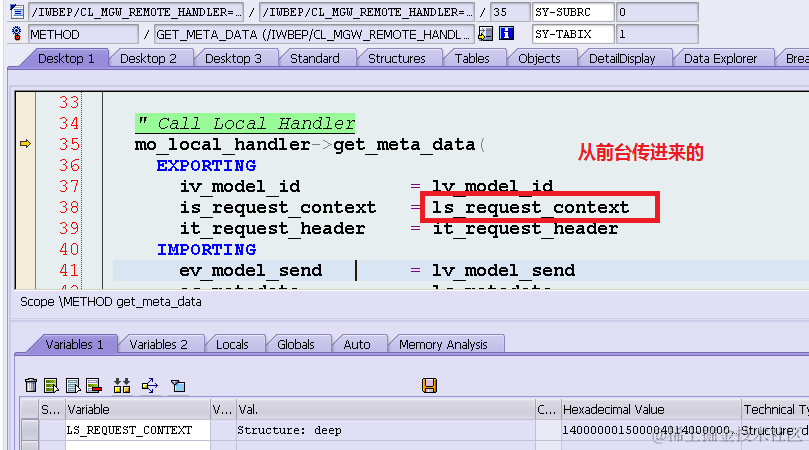809x450 pixels.
Task: Open the Desktop 3 tab
Action: [x=233, y=58]
